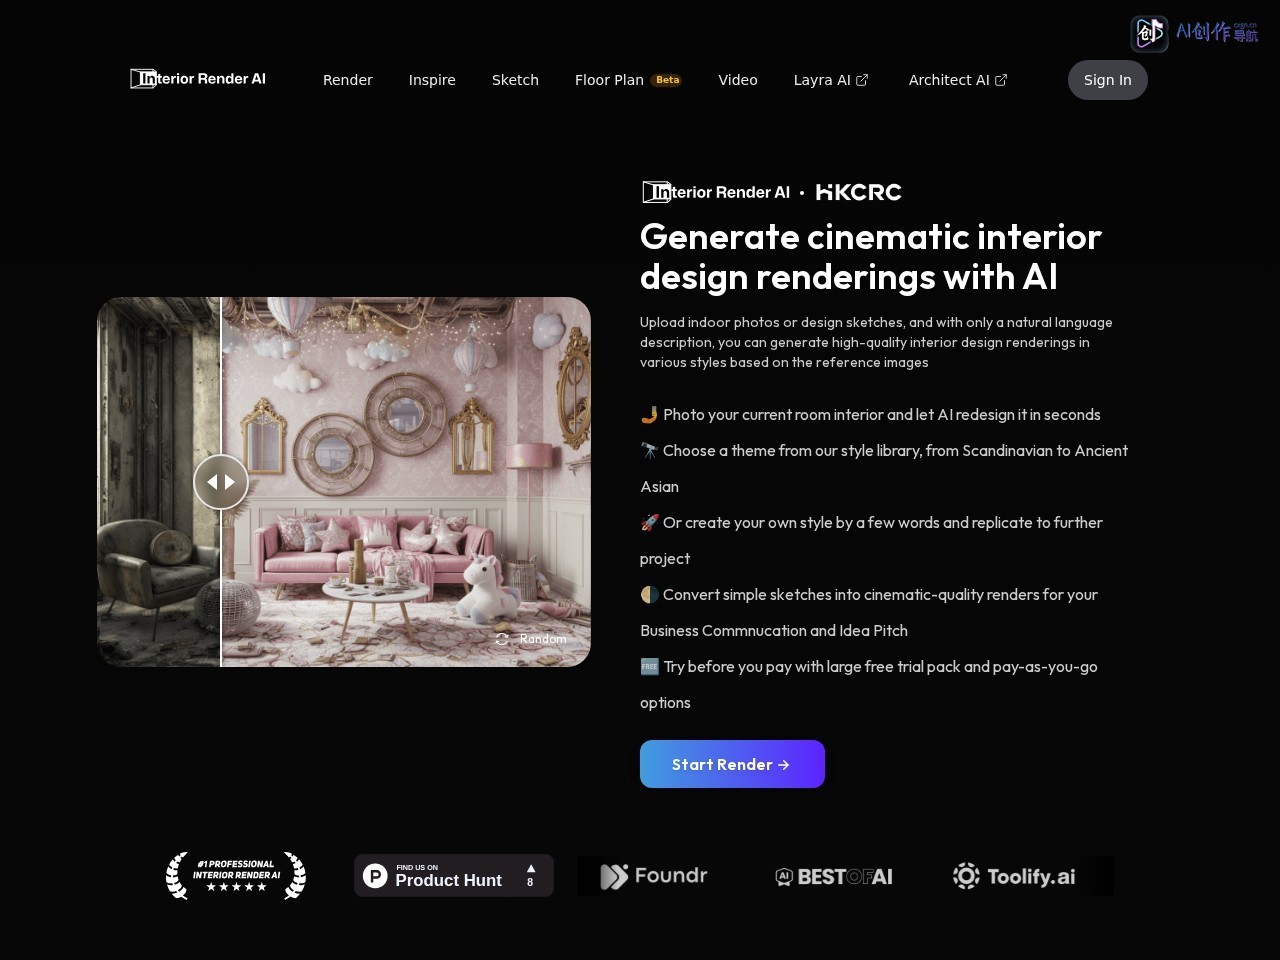
Task: Click the AI创作 navigation logo top right
Action: coord(1195,33)
